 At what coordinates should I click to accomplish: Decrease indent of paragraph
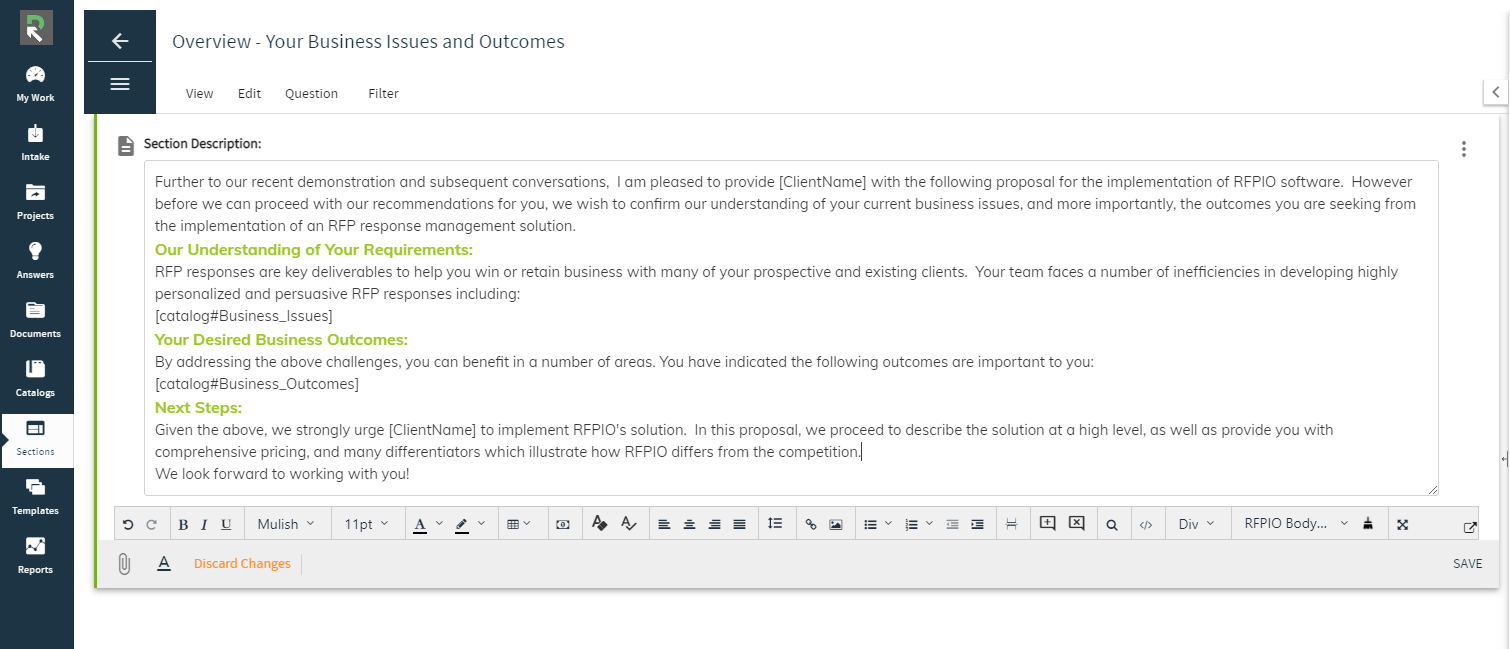point(952,524)
